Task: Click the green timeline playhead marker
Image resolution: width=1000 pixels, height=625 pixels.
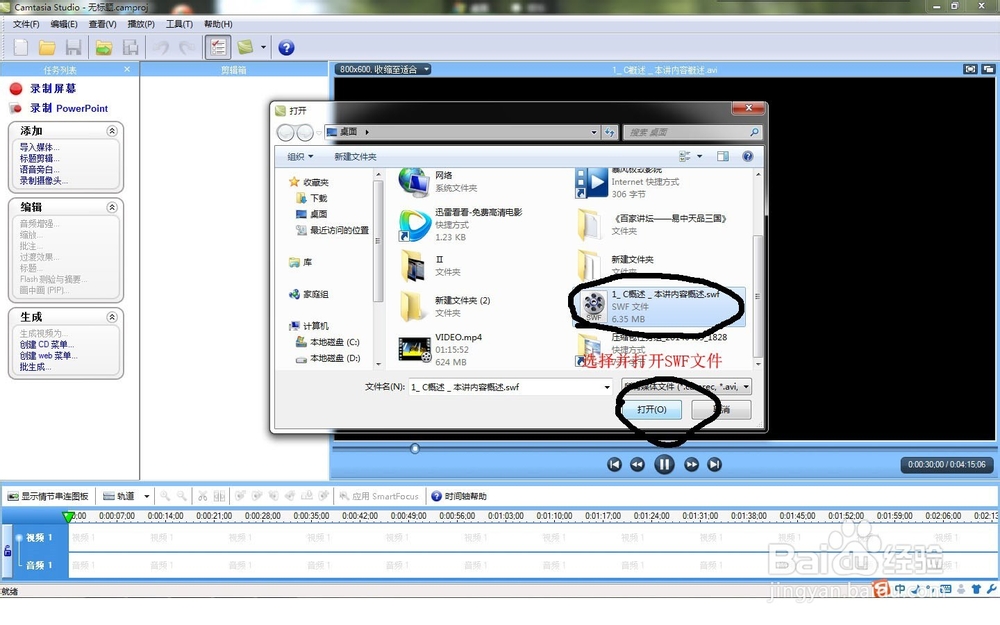Action: (x=68, y=516)
